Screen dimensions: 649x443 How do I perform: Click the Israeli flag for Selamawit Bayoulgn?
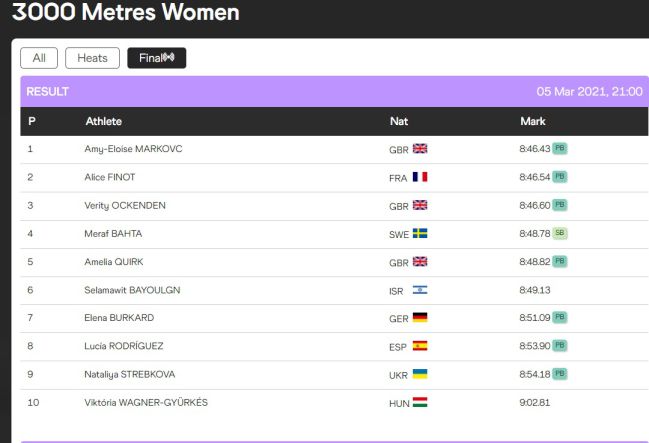tap(420, 290)
